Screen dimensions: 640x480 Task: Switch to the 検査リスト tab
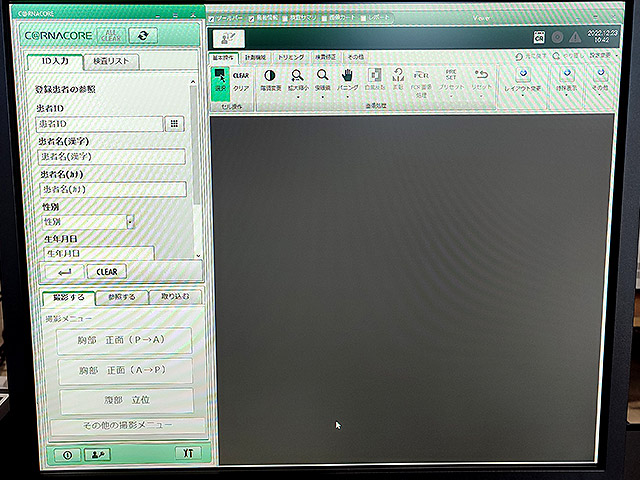[111, 61]
